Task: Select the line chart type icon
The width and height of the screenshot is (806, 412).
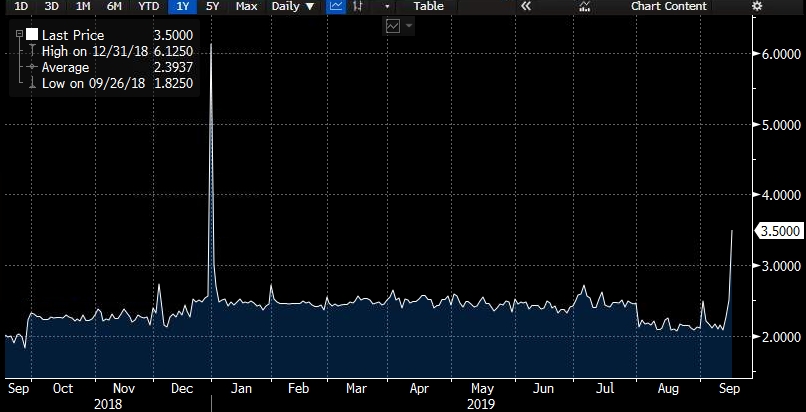Action: (x=336, y=7)
